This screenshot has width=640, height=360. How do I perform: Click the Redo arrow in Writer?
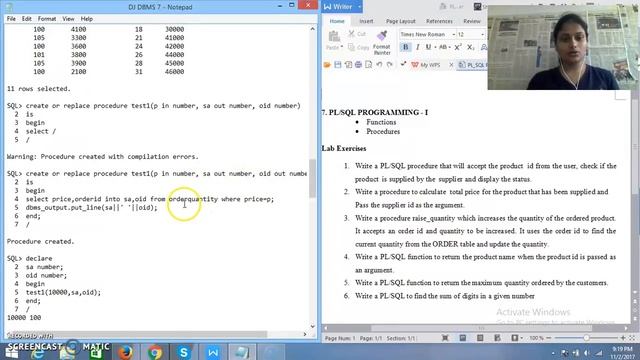coord(390,65)
